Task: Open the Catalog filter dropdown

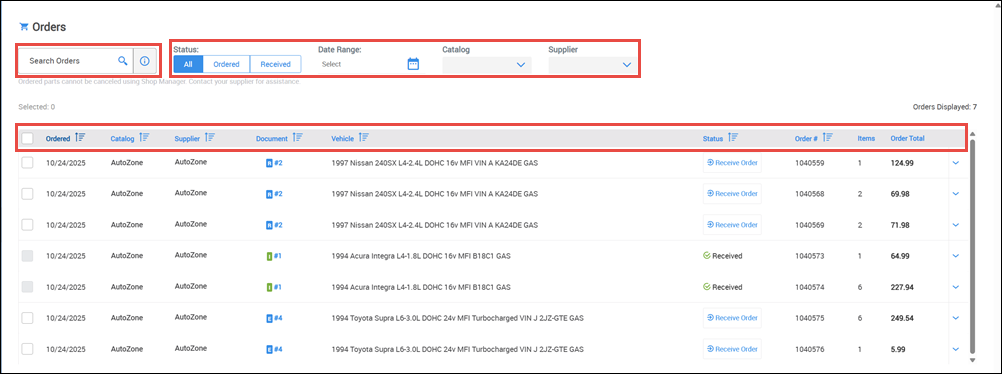Action: (487, 65)
